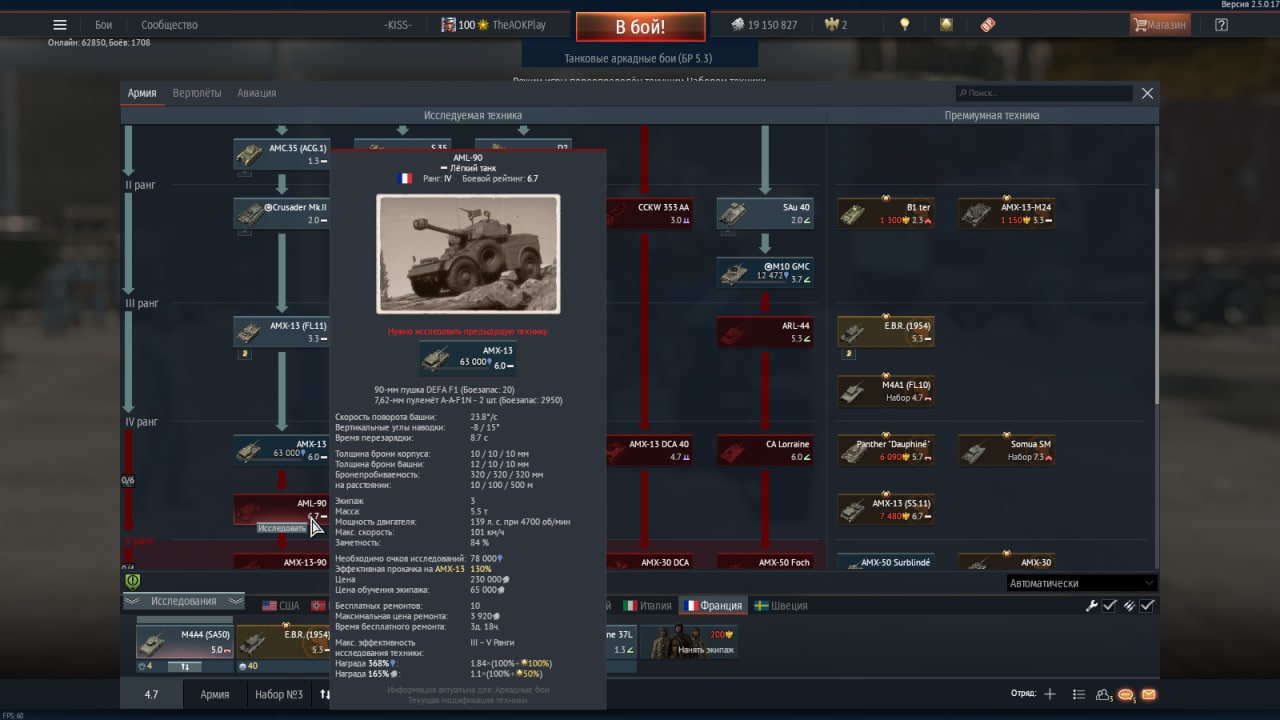
Task: Open the ticket items icon
Action: click(987, 25)
